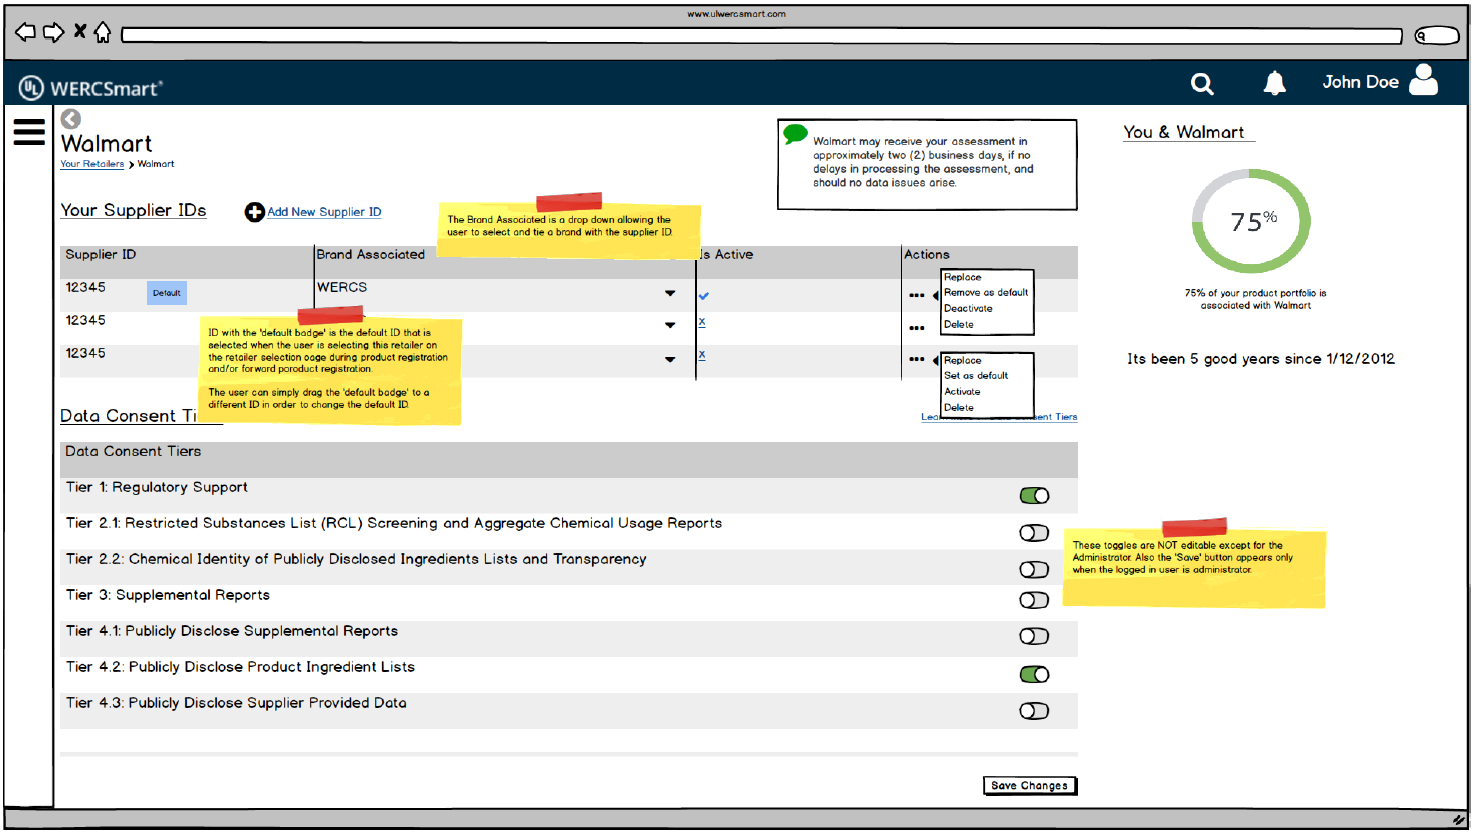Open notifications bell
The image size is (1473, 832).
[1274, 83]
